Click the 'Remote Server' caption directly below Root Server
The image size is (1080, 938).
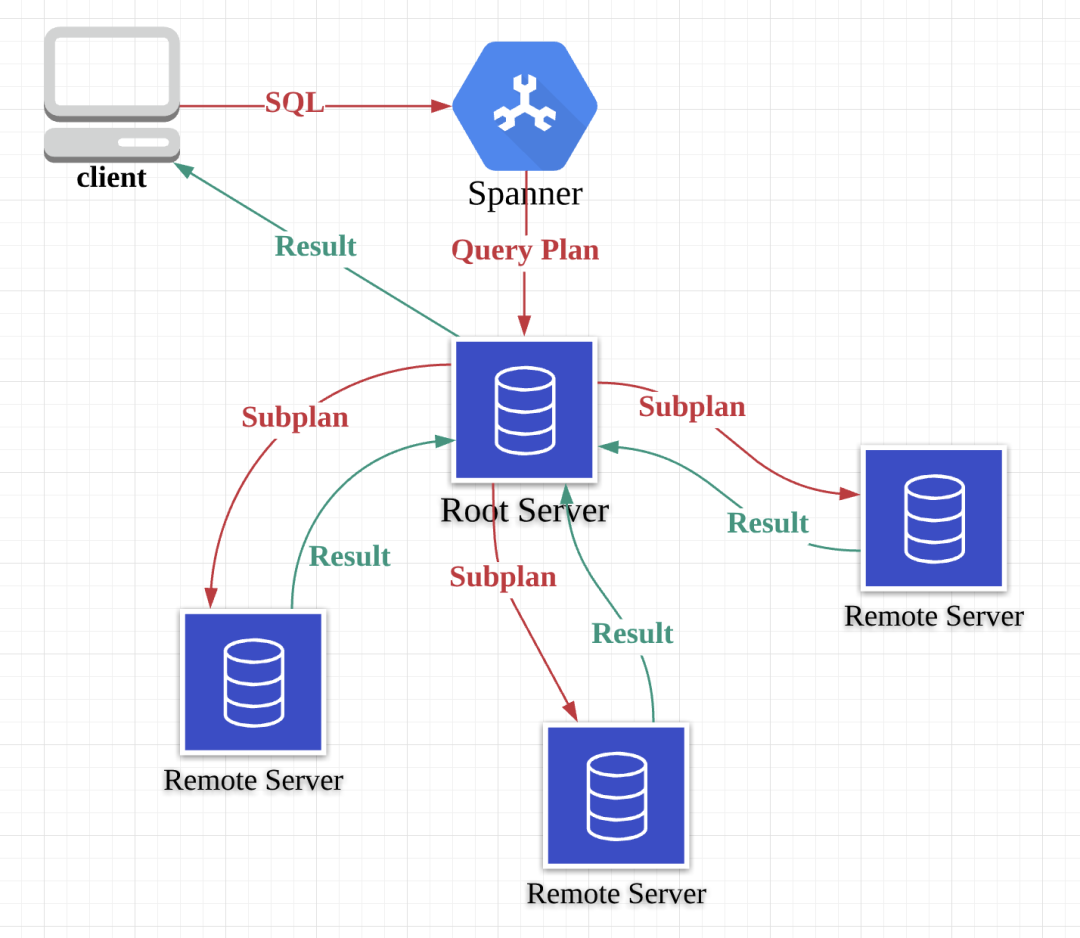[x=616, y=894]
